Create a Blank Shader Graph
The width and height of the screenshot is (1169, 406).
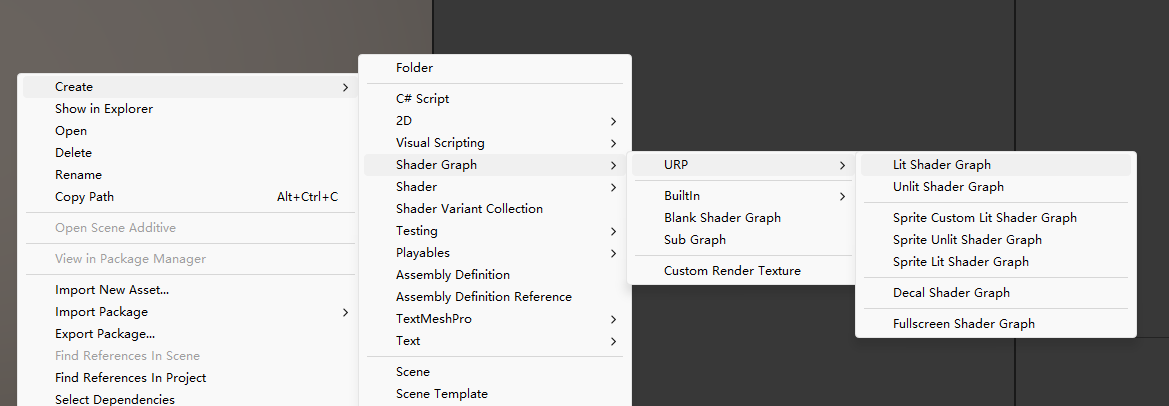(722, 218)
